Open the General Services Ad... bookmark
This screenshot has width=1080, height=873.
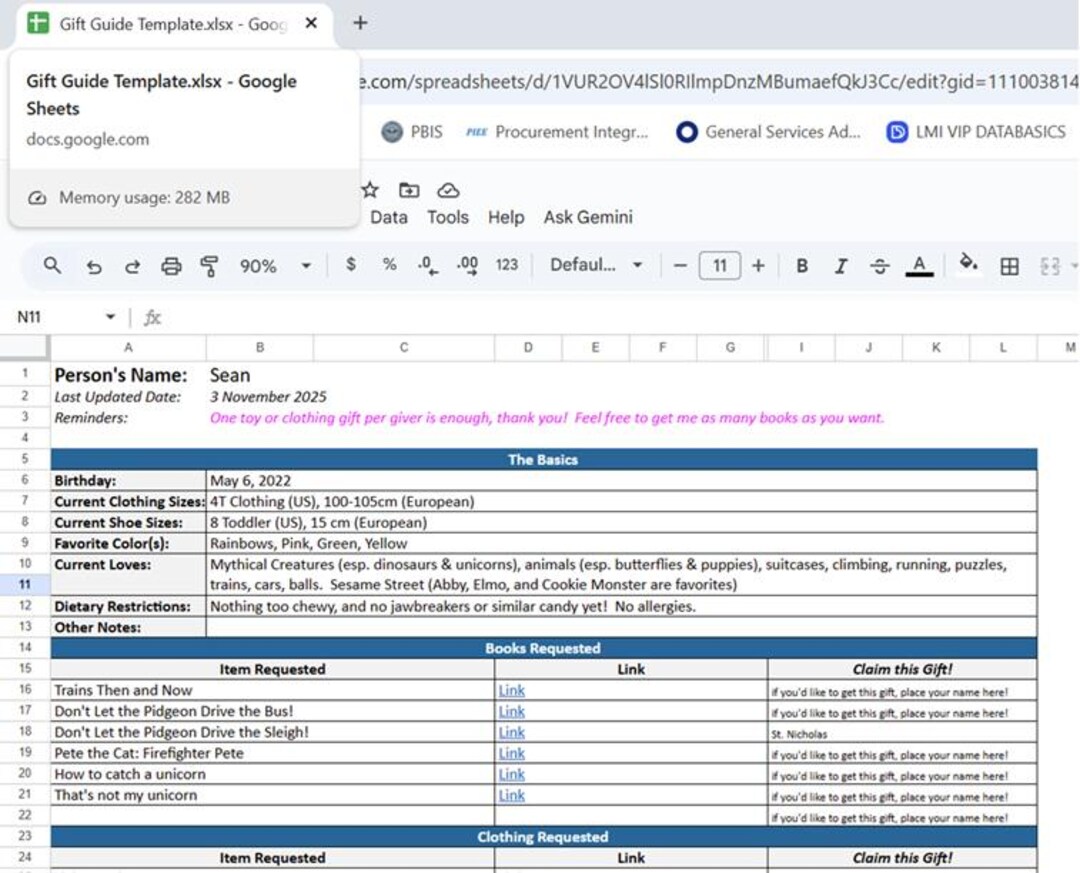click(x=769, y=132)
